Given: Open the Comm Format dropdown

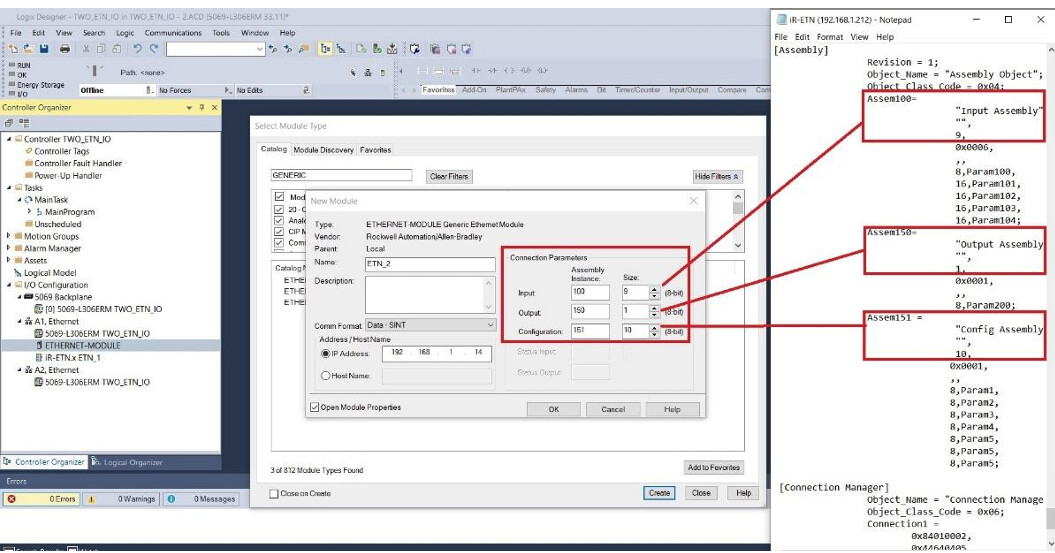Looking at the screenshot, I should coord(490,325).
